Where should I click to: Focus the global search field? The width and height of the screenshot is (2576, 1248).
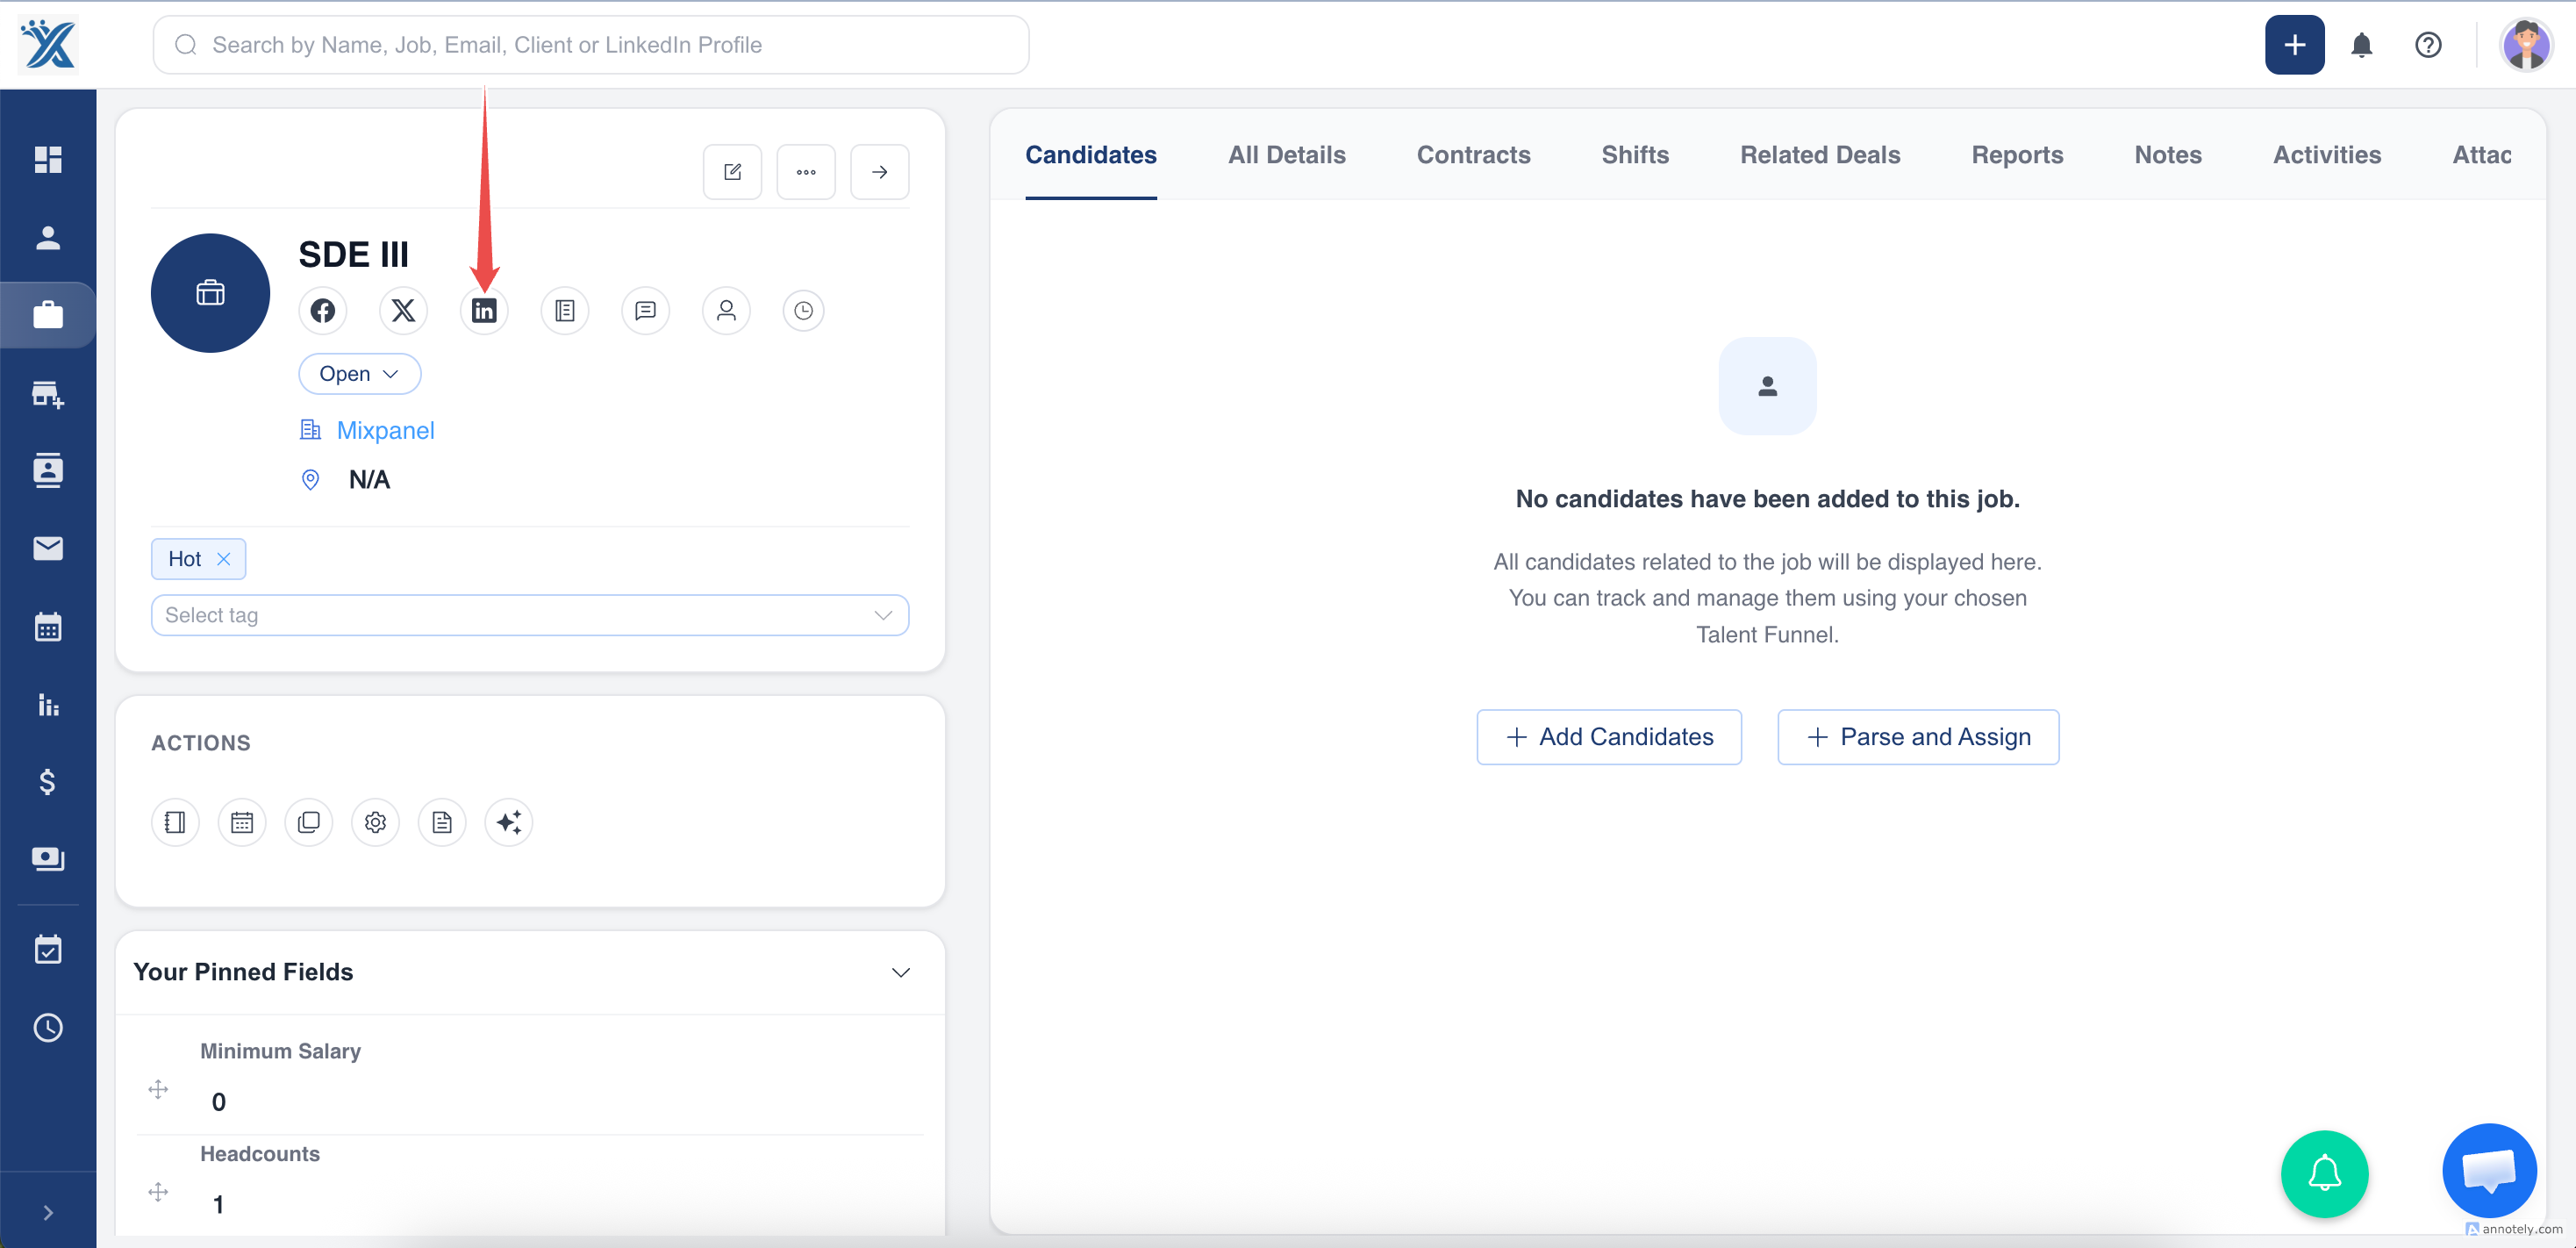coord(591,45)
